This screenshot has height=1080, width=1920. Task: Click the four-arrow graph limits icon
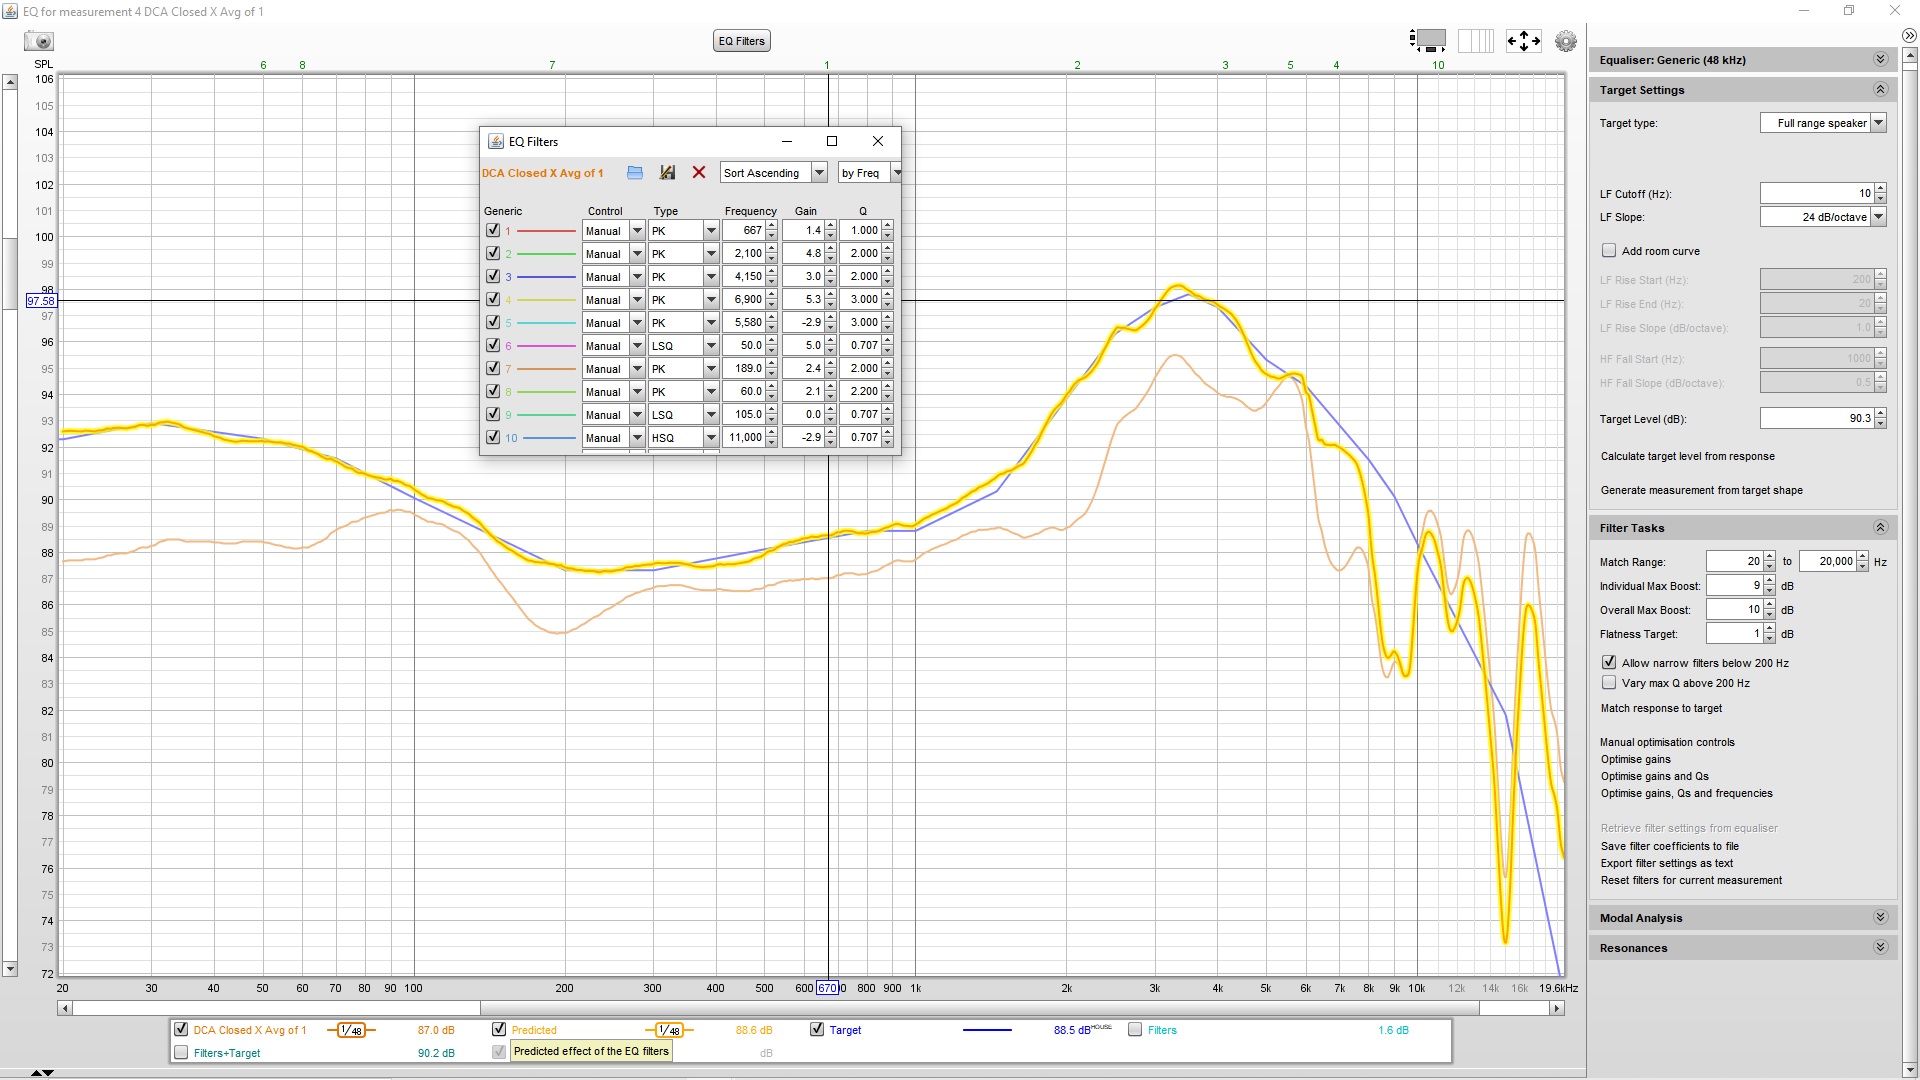click(x=1523, y=41)
